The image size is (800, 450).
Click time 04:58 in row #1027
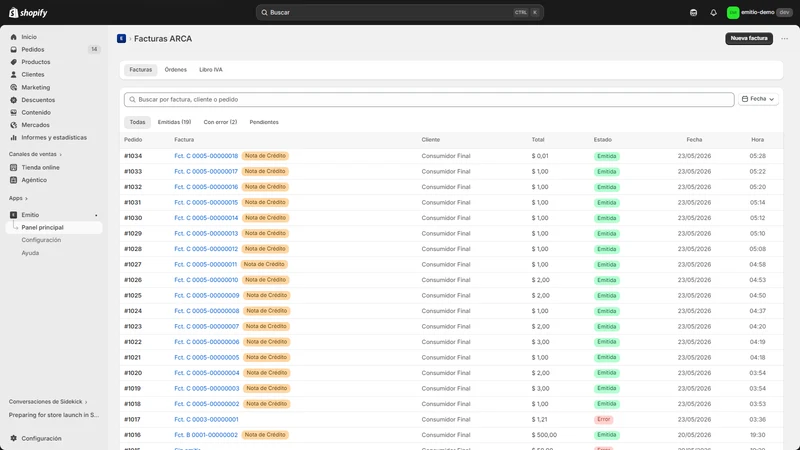point(758,264)
